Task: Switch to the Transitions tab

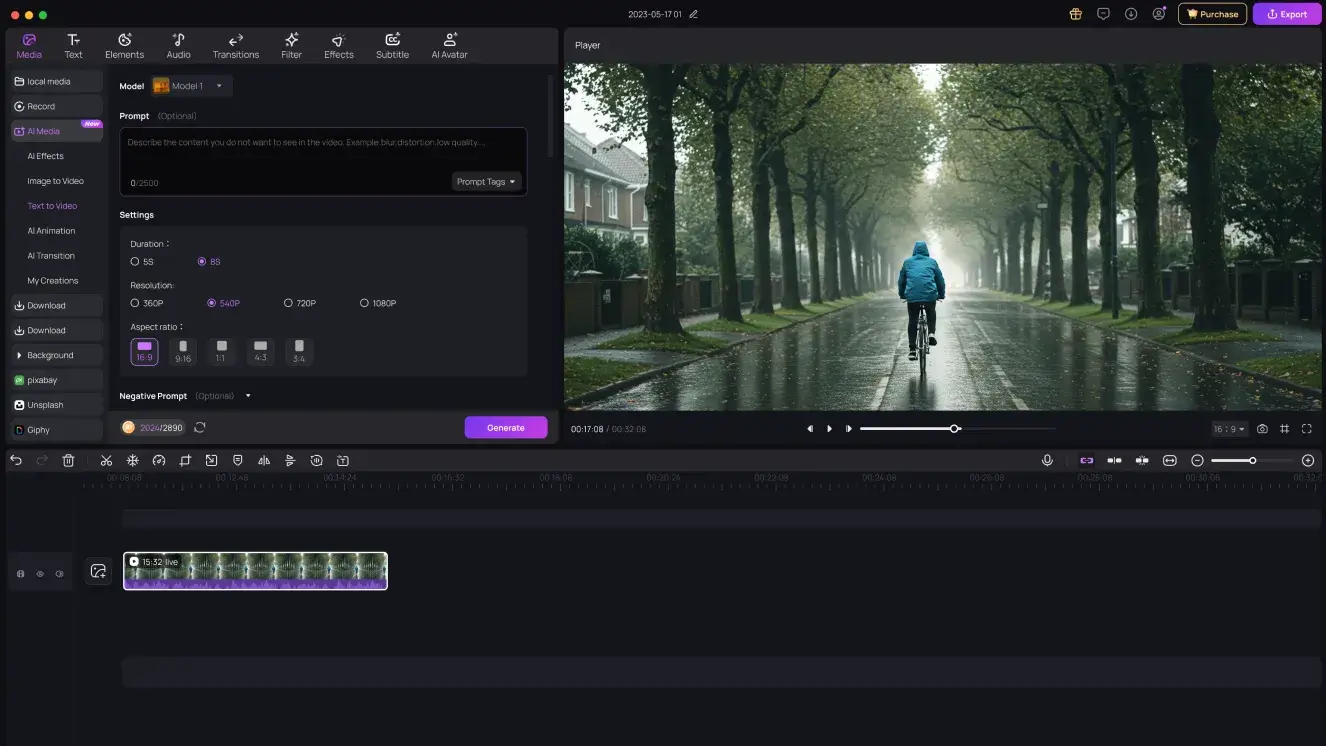Action: [236, 46]
